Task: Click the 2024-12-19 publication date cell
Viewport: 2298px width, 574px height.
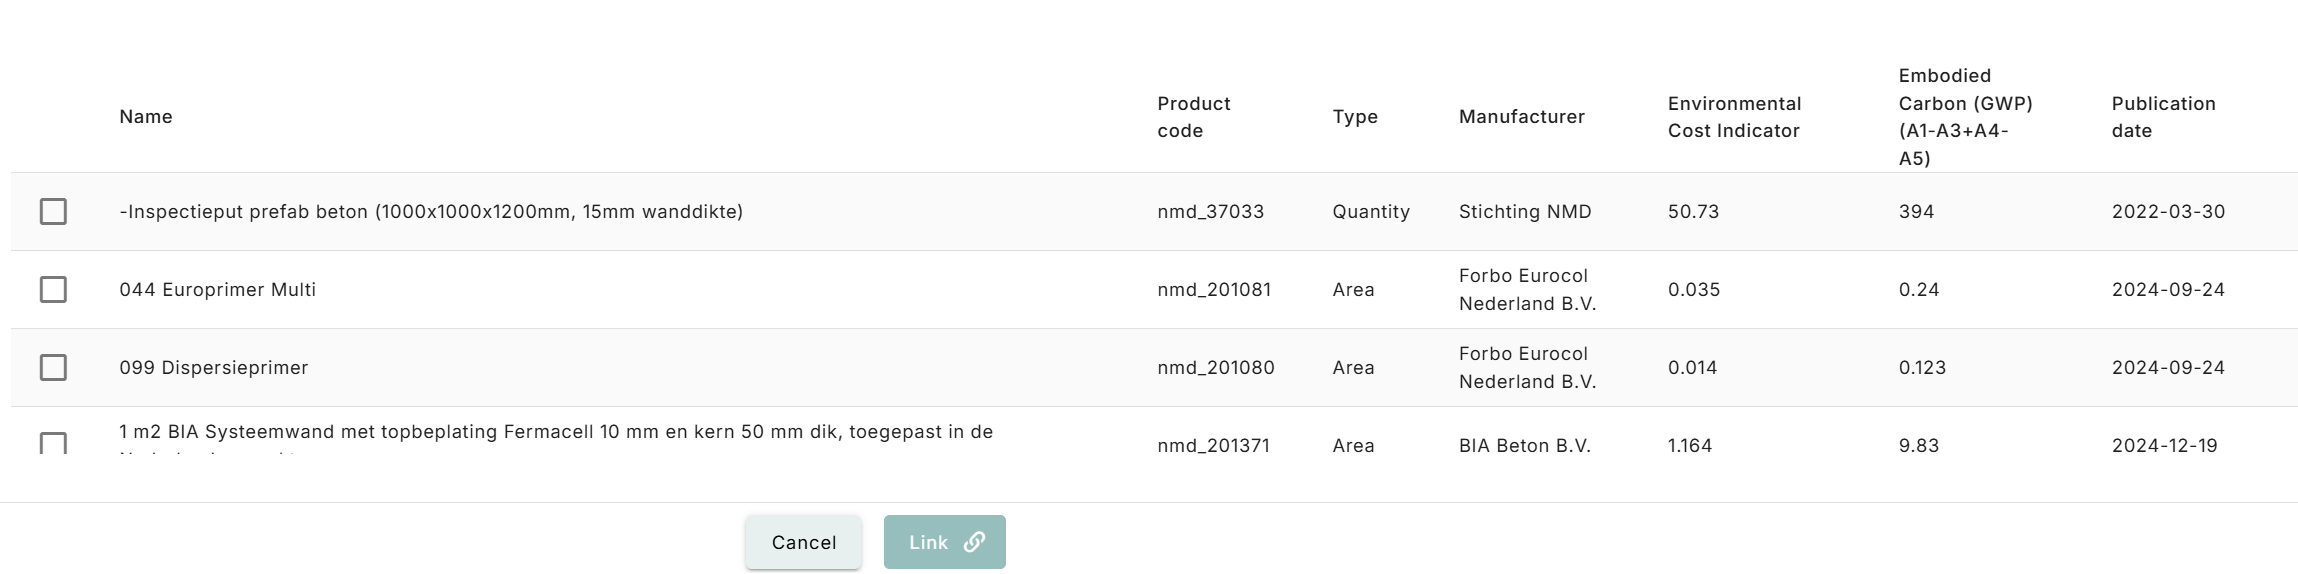Action: (x=2164, y=446)
